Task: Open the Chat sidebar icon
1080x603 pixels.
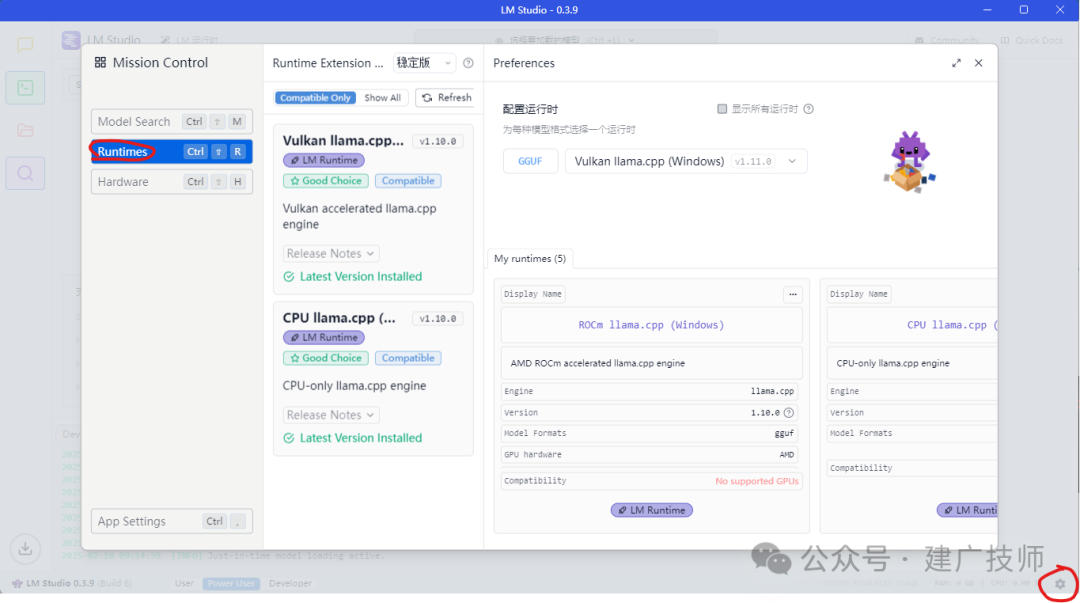Action: (25, 45)
